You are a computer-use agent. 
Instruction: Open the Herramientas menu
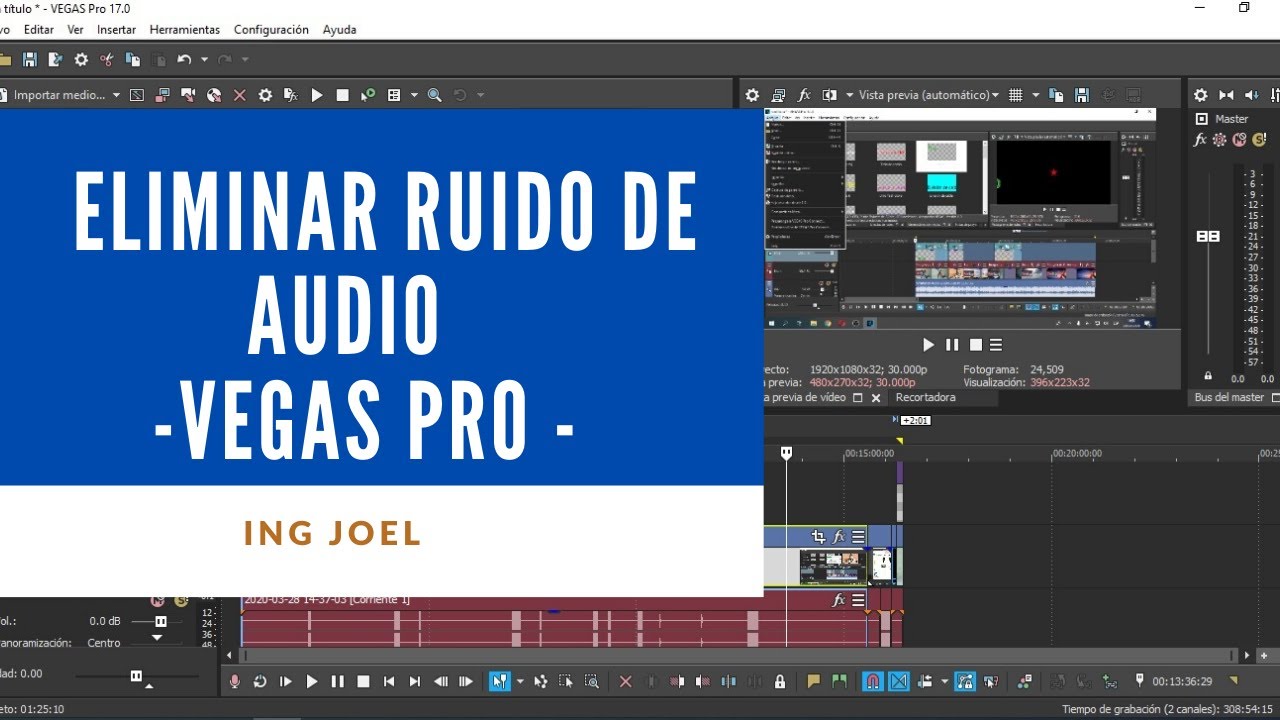185,30
